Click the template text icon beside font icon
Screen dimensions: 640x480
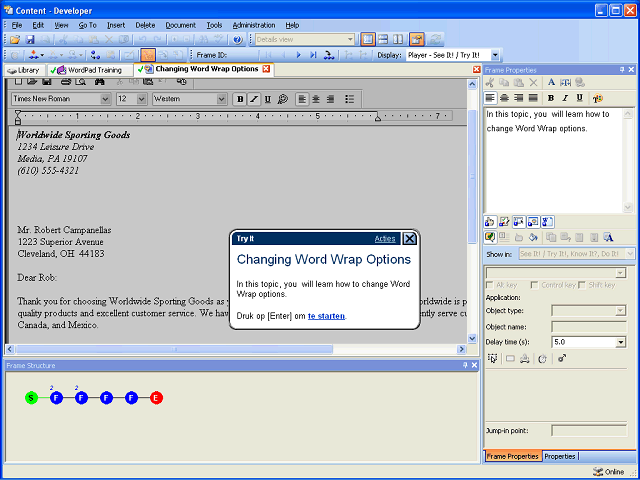pos(565,82)
